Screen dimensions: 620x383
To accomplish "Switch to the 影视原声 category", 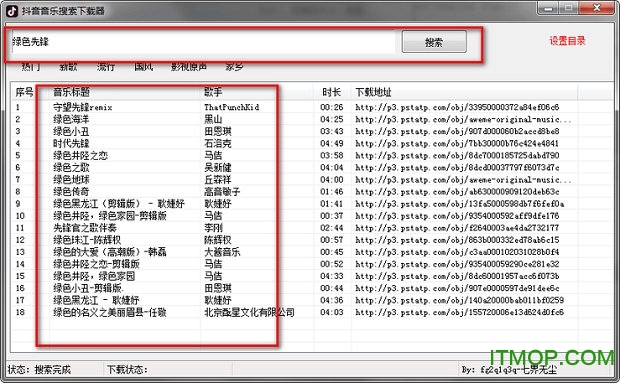I will pyautogui.click(x=189, y=67).
